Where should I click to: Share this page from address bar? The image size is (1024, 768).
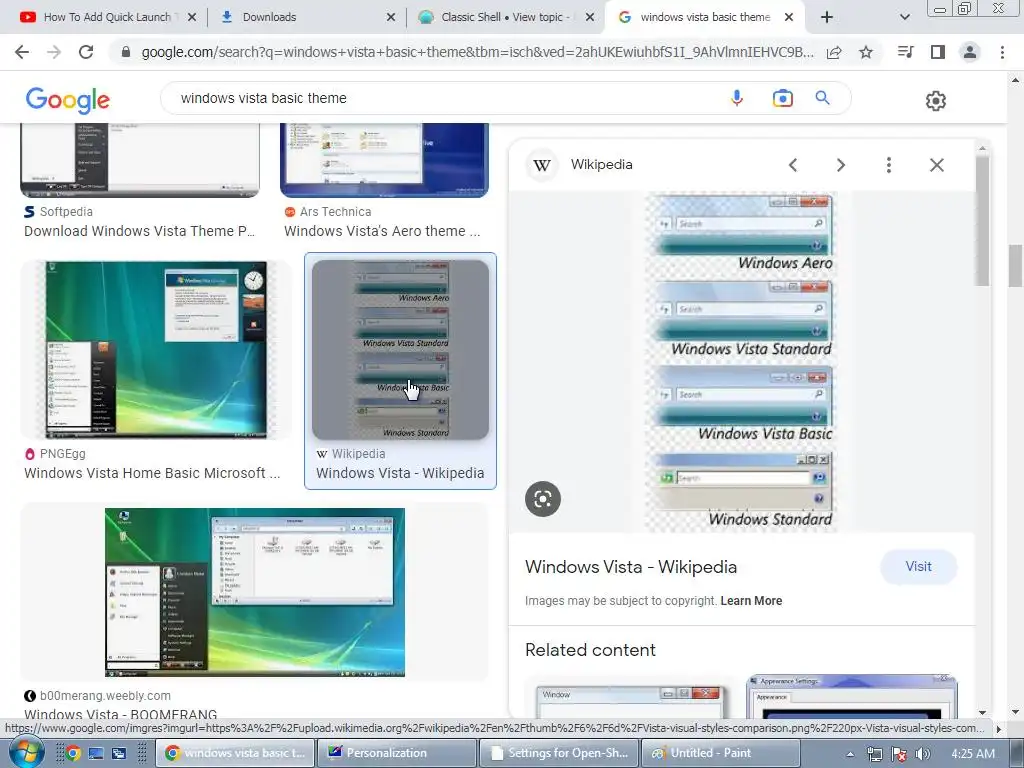(834, 52)
